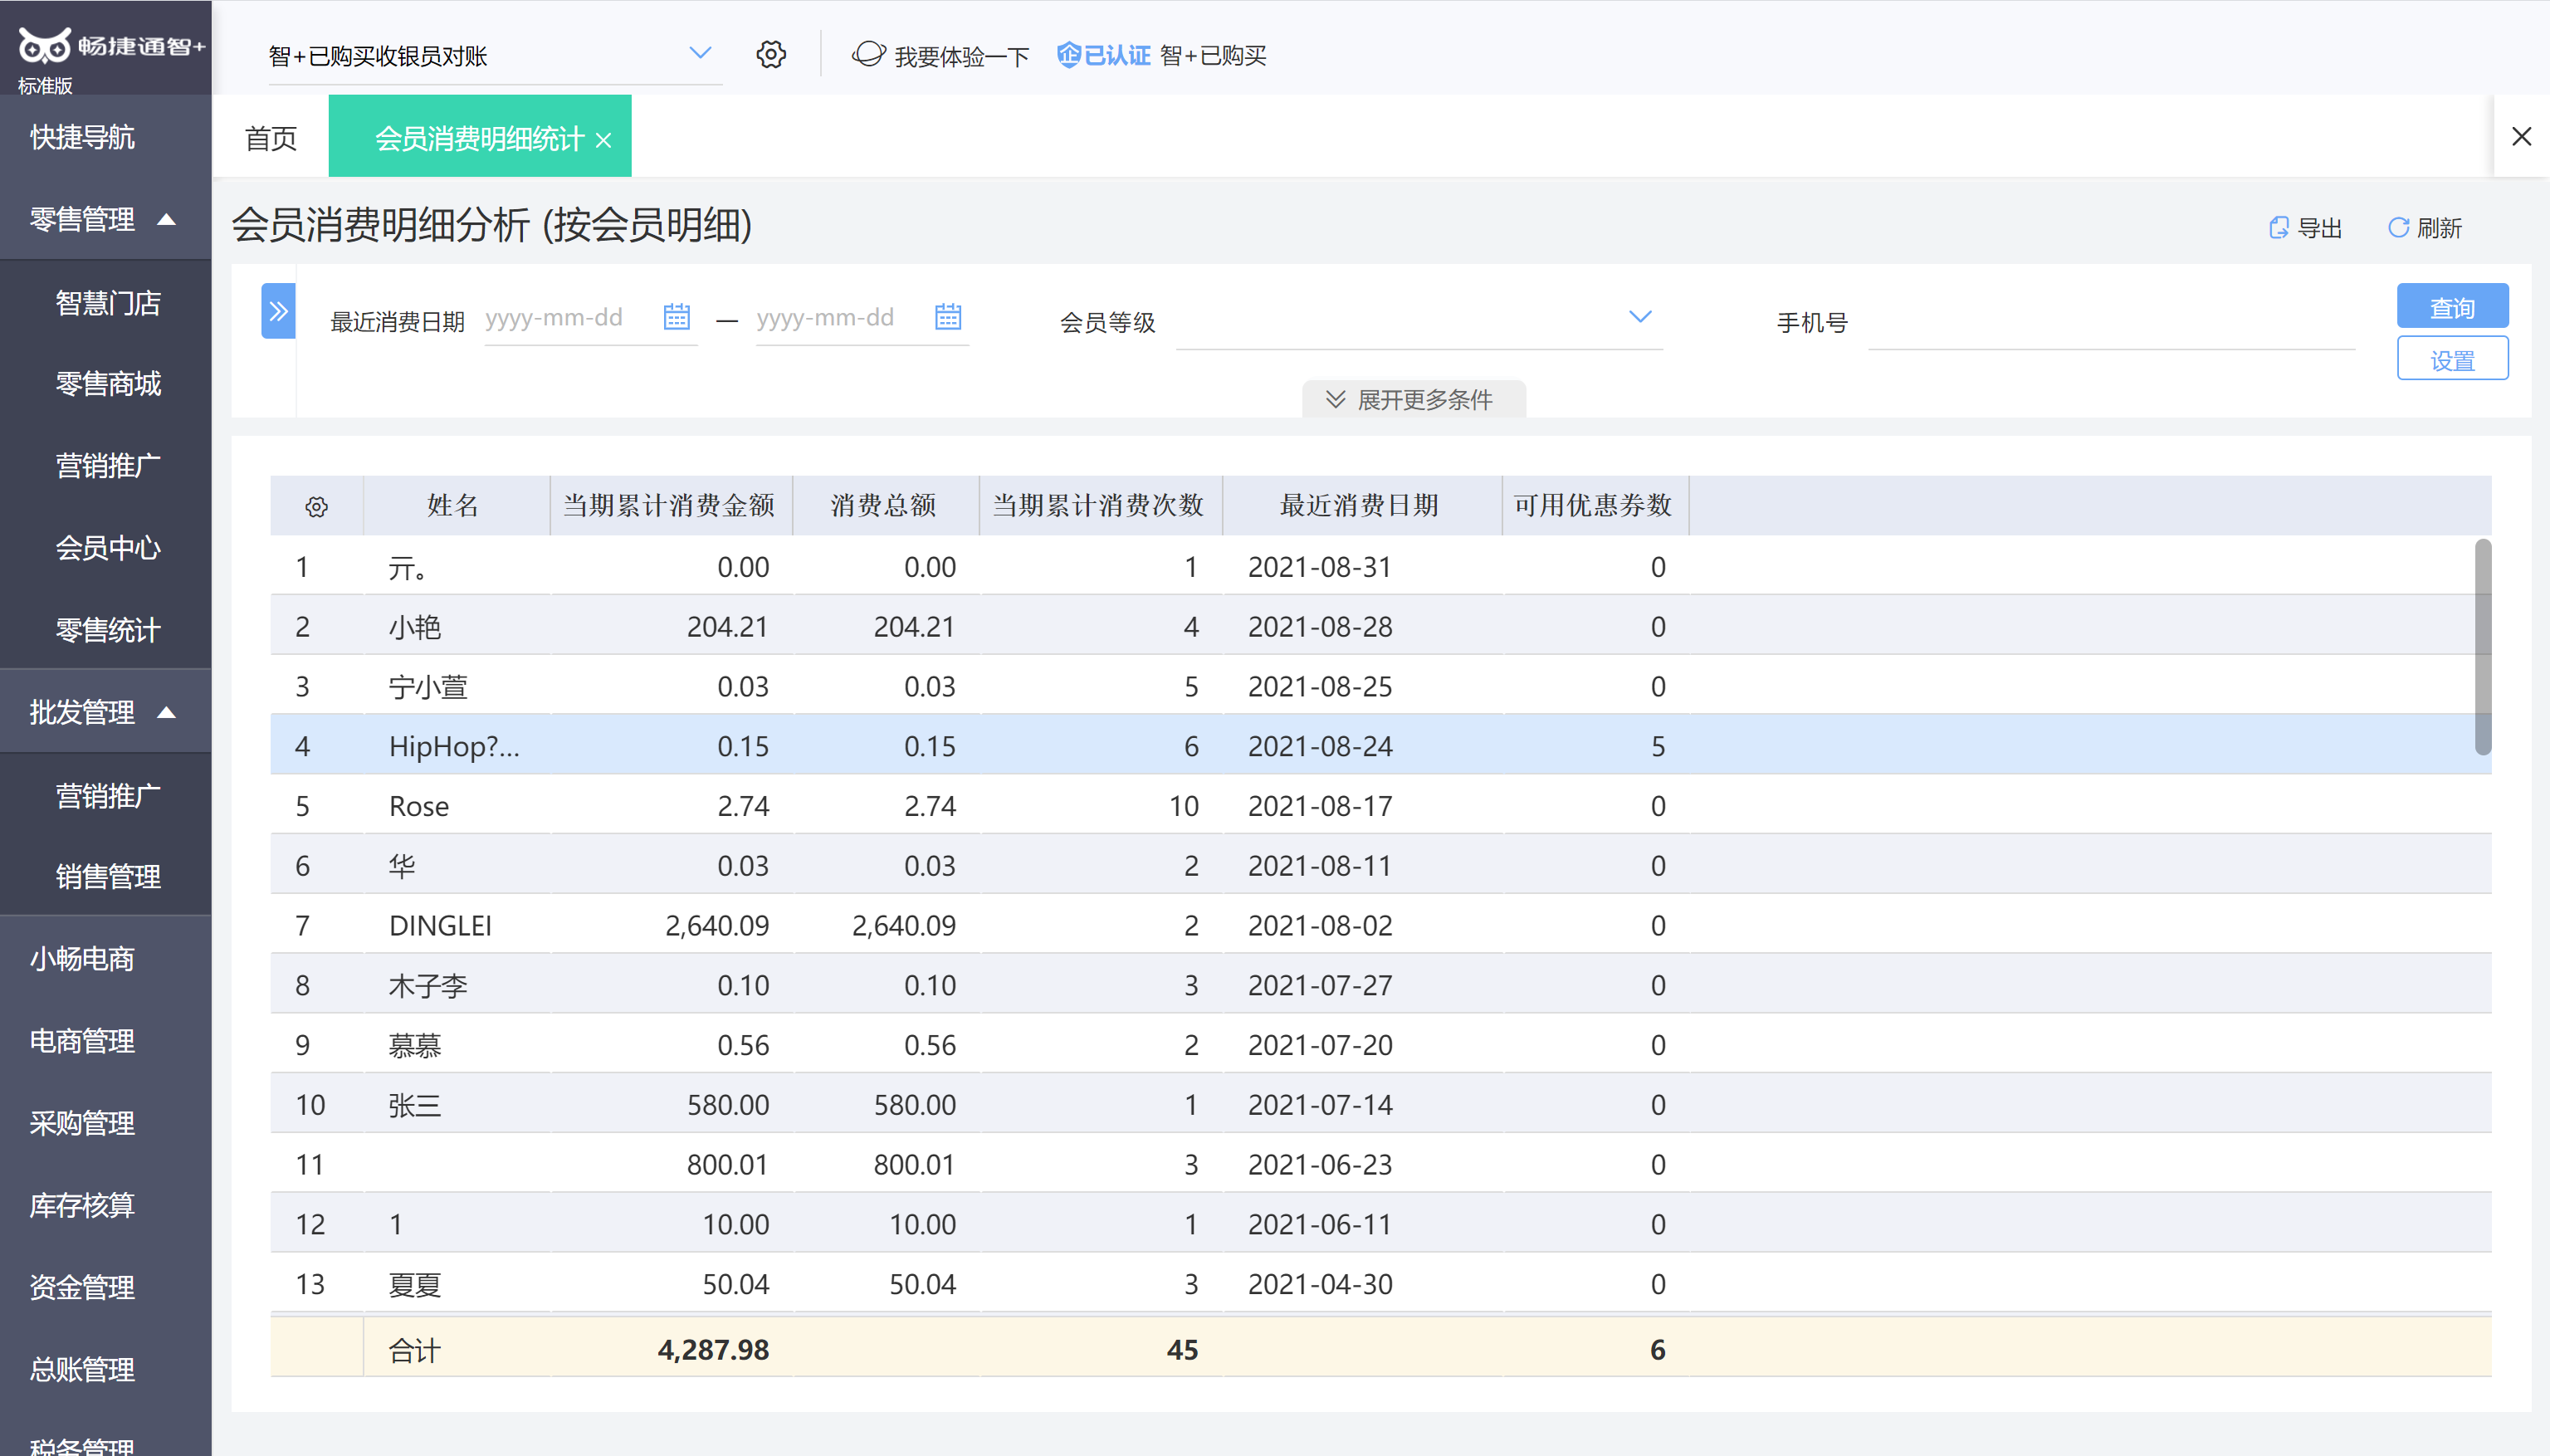The width and height of the screenshot is (2550, 1456).
Task: Click the 手机号 input field
Action: pyautogui.click(x=2110, y=322)
